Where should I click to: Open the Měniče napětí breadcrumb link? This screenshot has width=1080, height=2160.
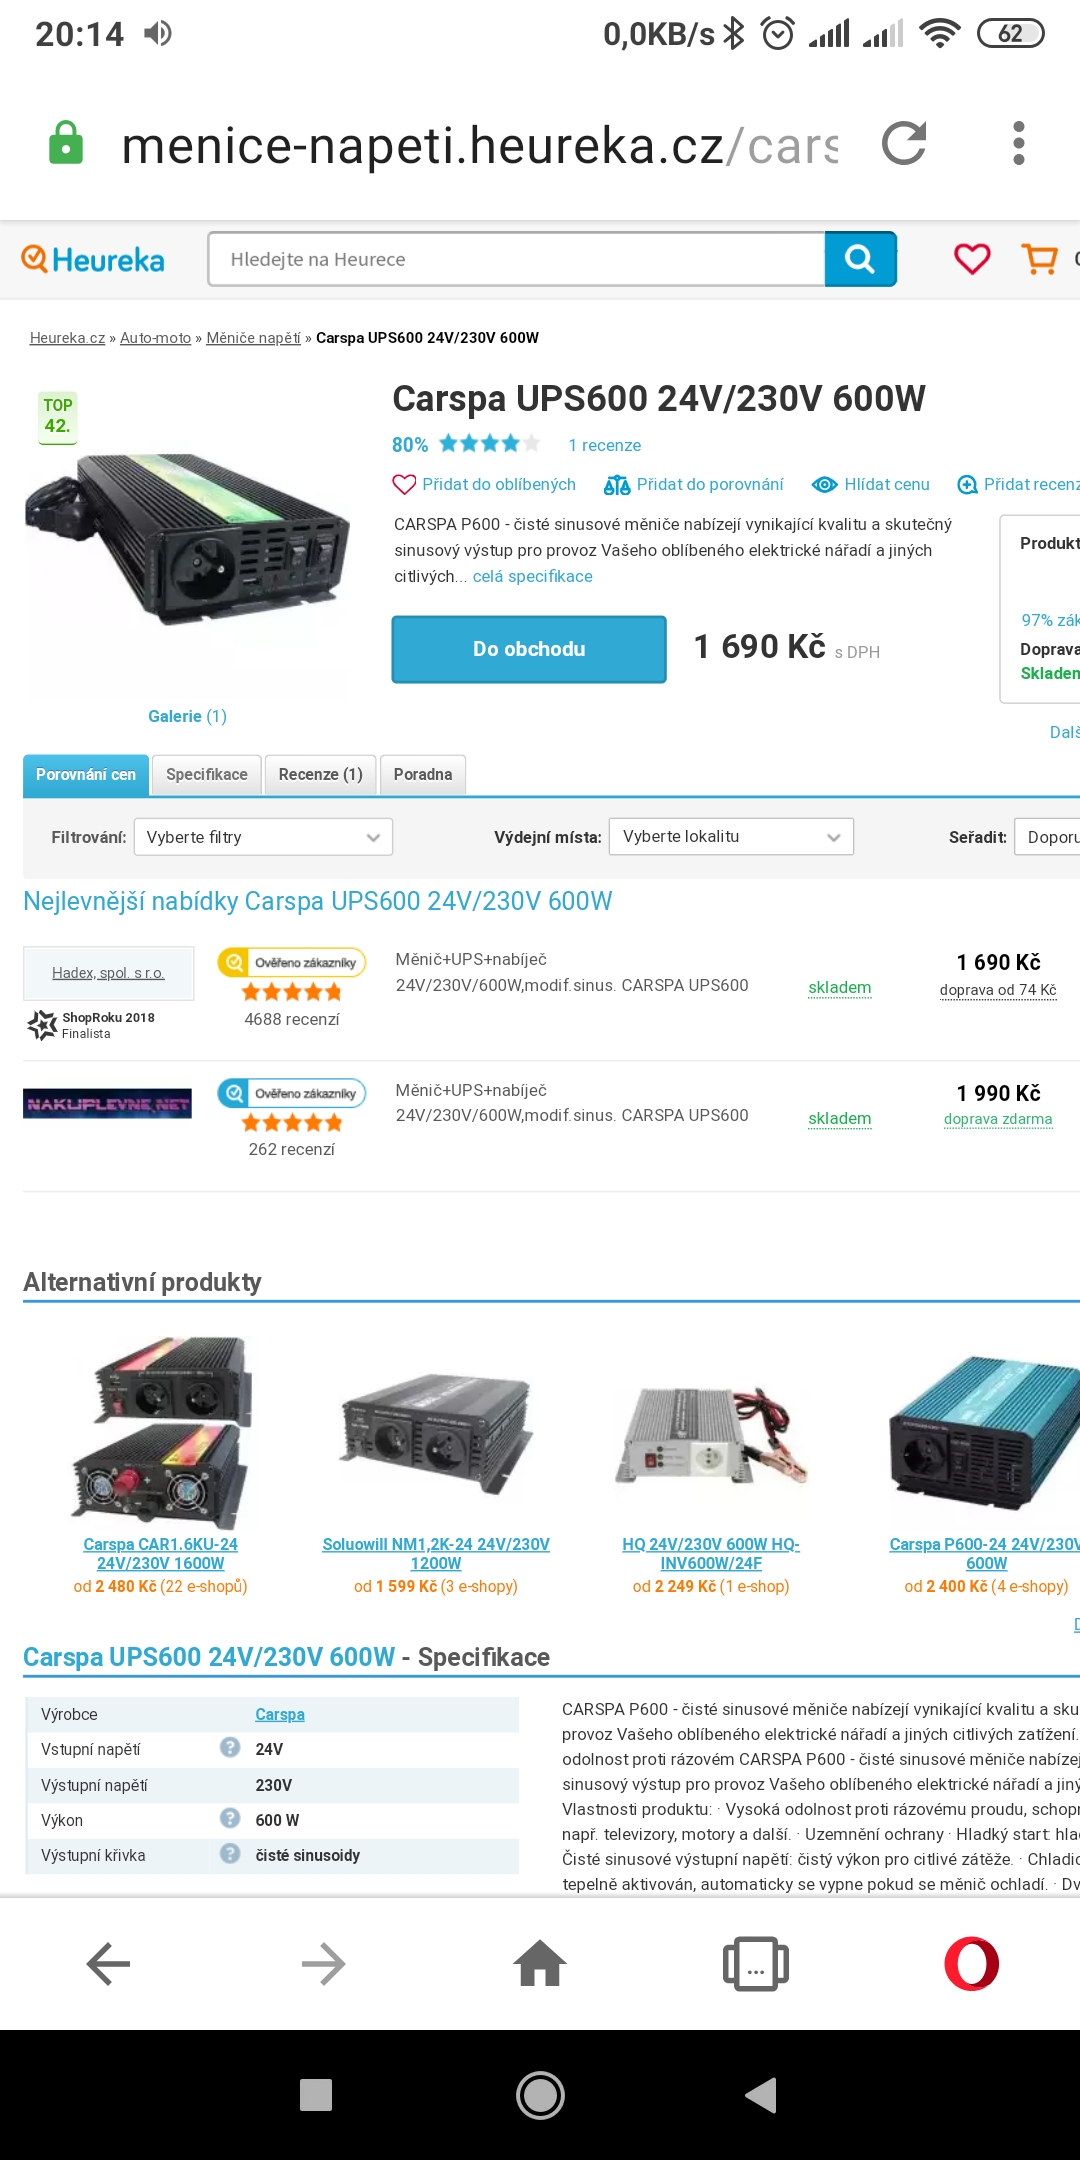click(x=253, y=338)
